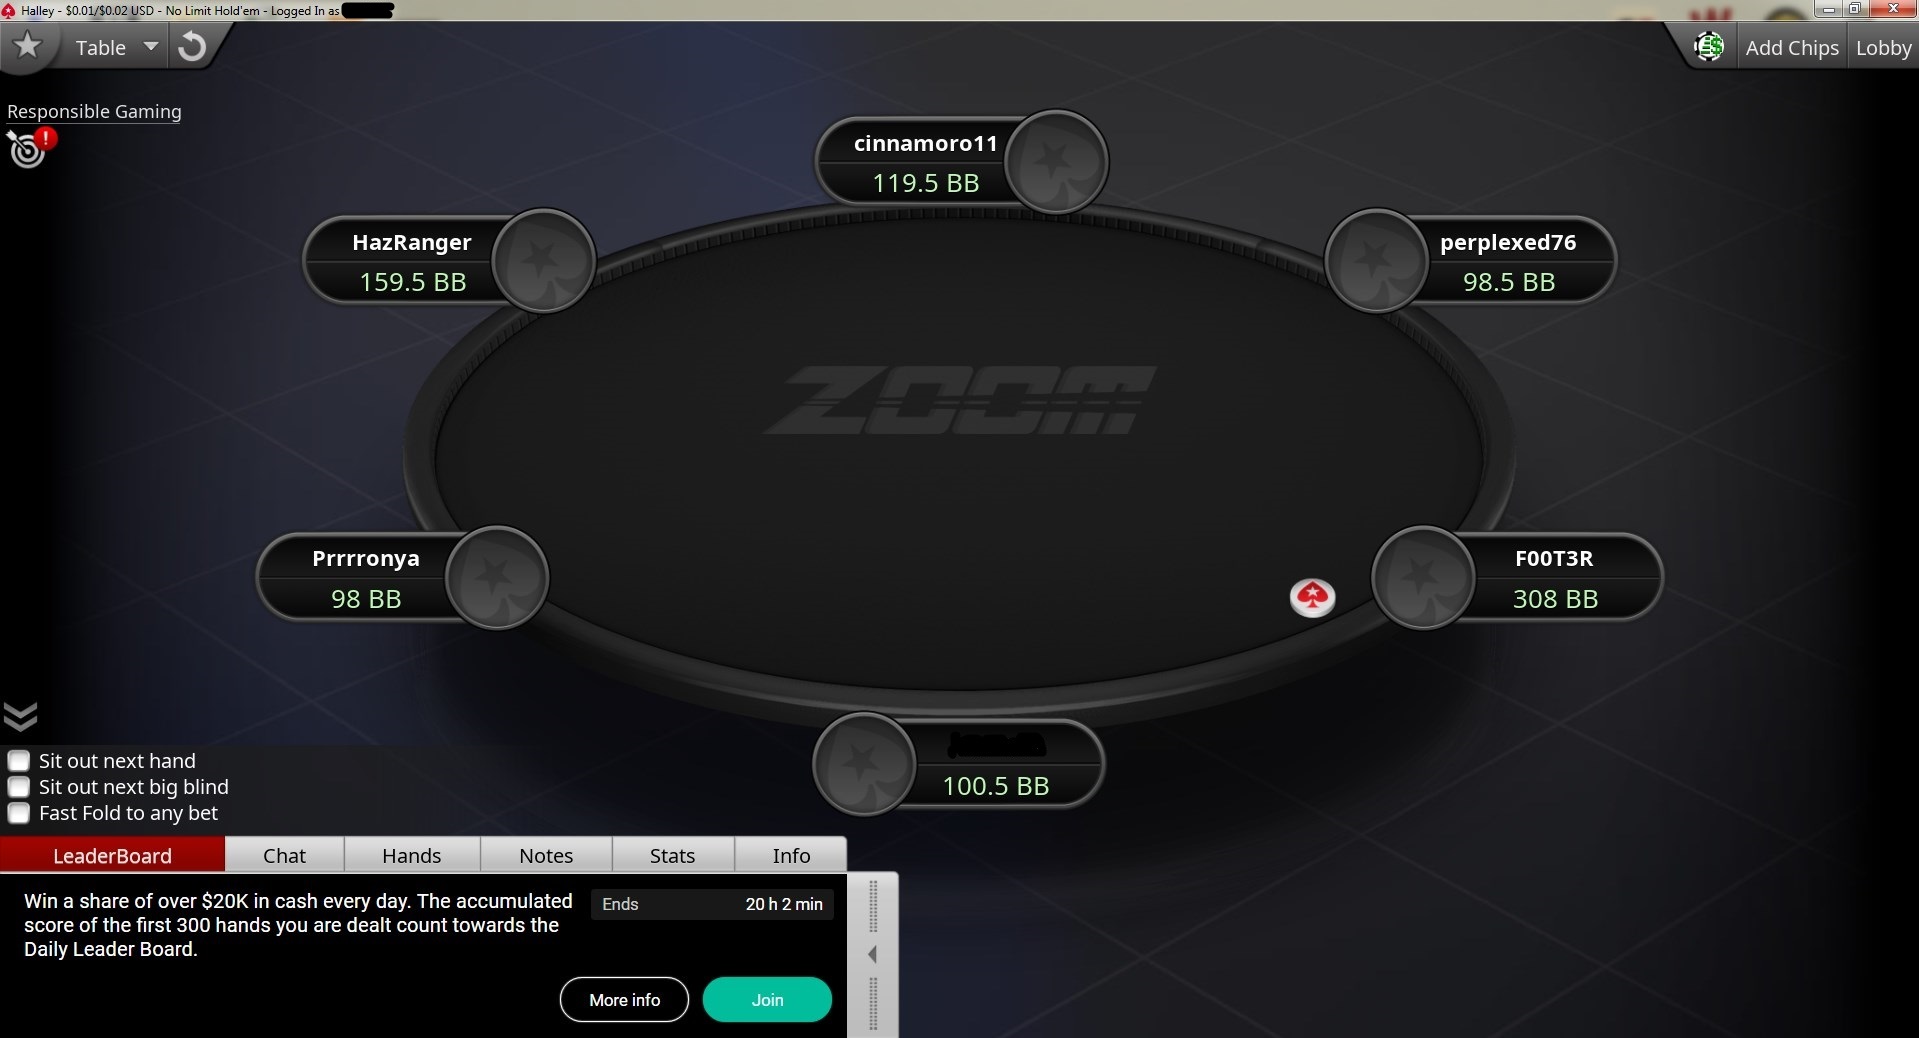Open the cashier chips icon
1919x1038 pixels.
tap(1709, 47)
